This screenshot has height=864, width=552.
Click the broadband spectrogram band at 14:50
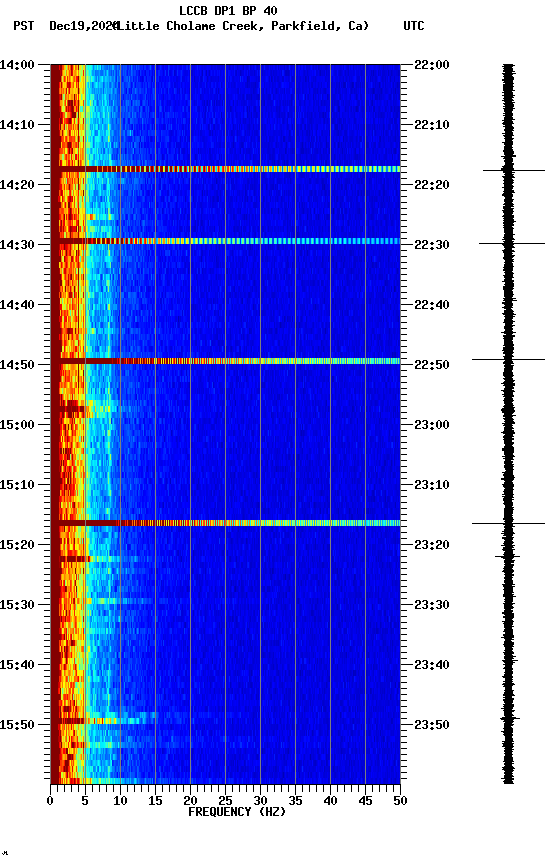click(x=225, y=361)
